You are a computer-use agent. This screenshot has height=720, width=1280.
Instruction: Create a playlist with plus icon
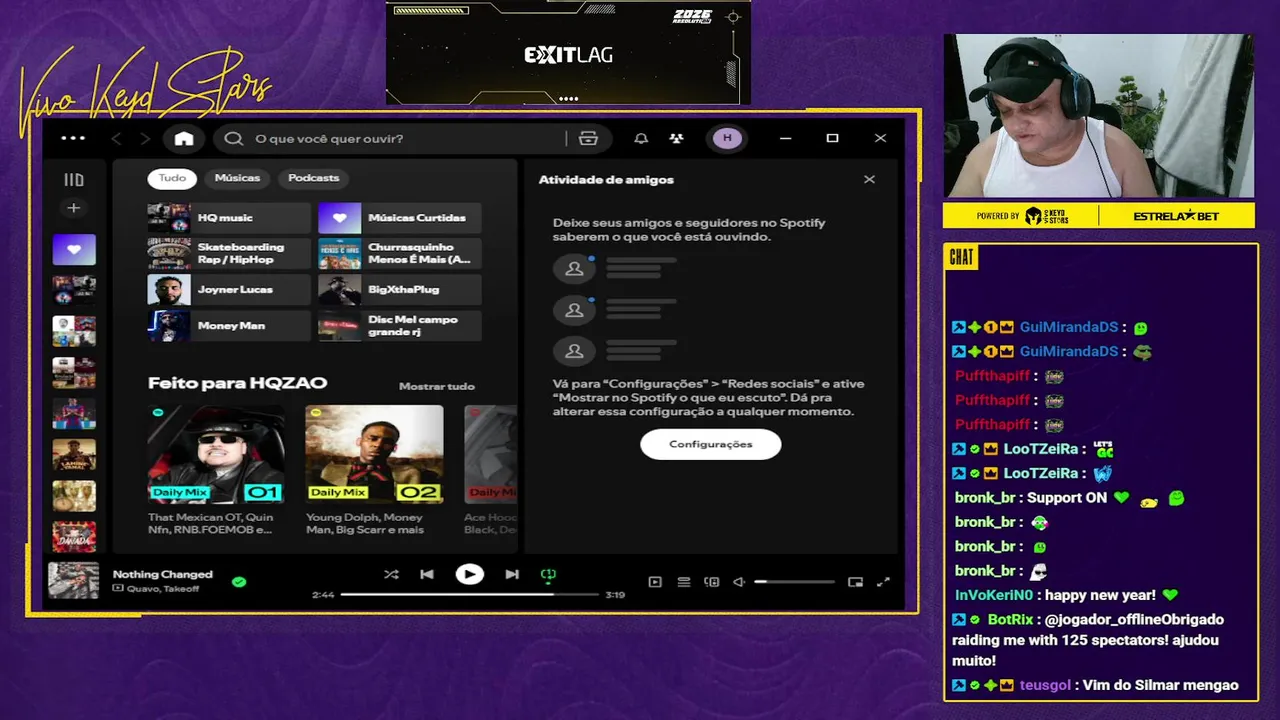click(74, 208)
